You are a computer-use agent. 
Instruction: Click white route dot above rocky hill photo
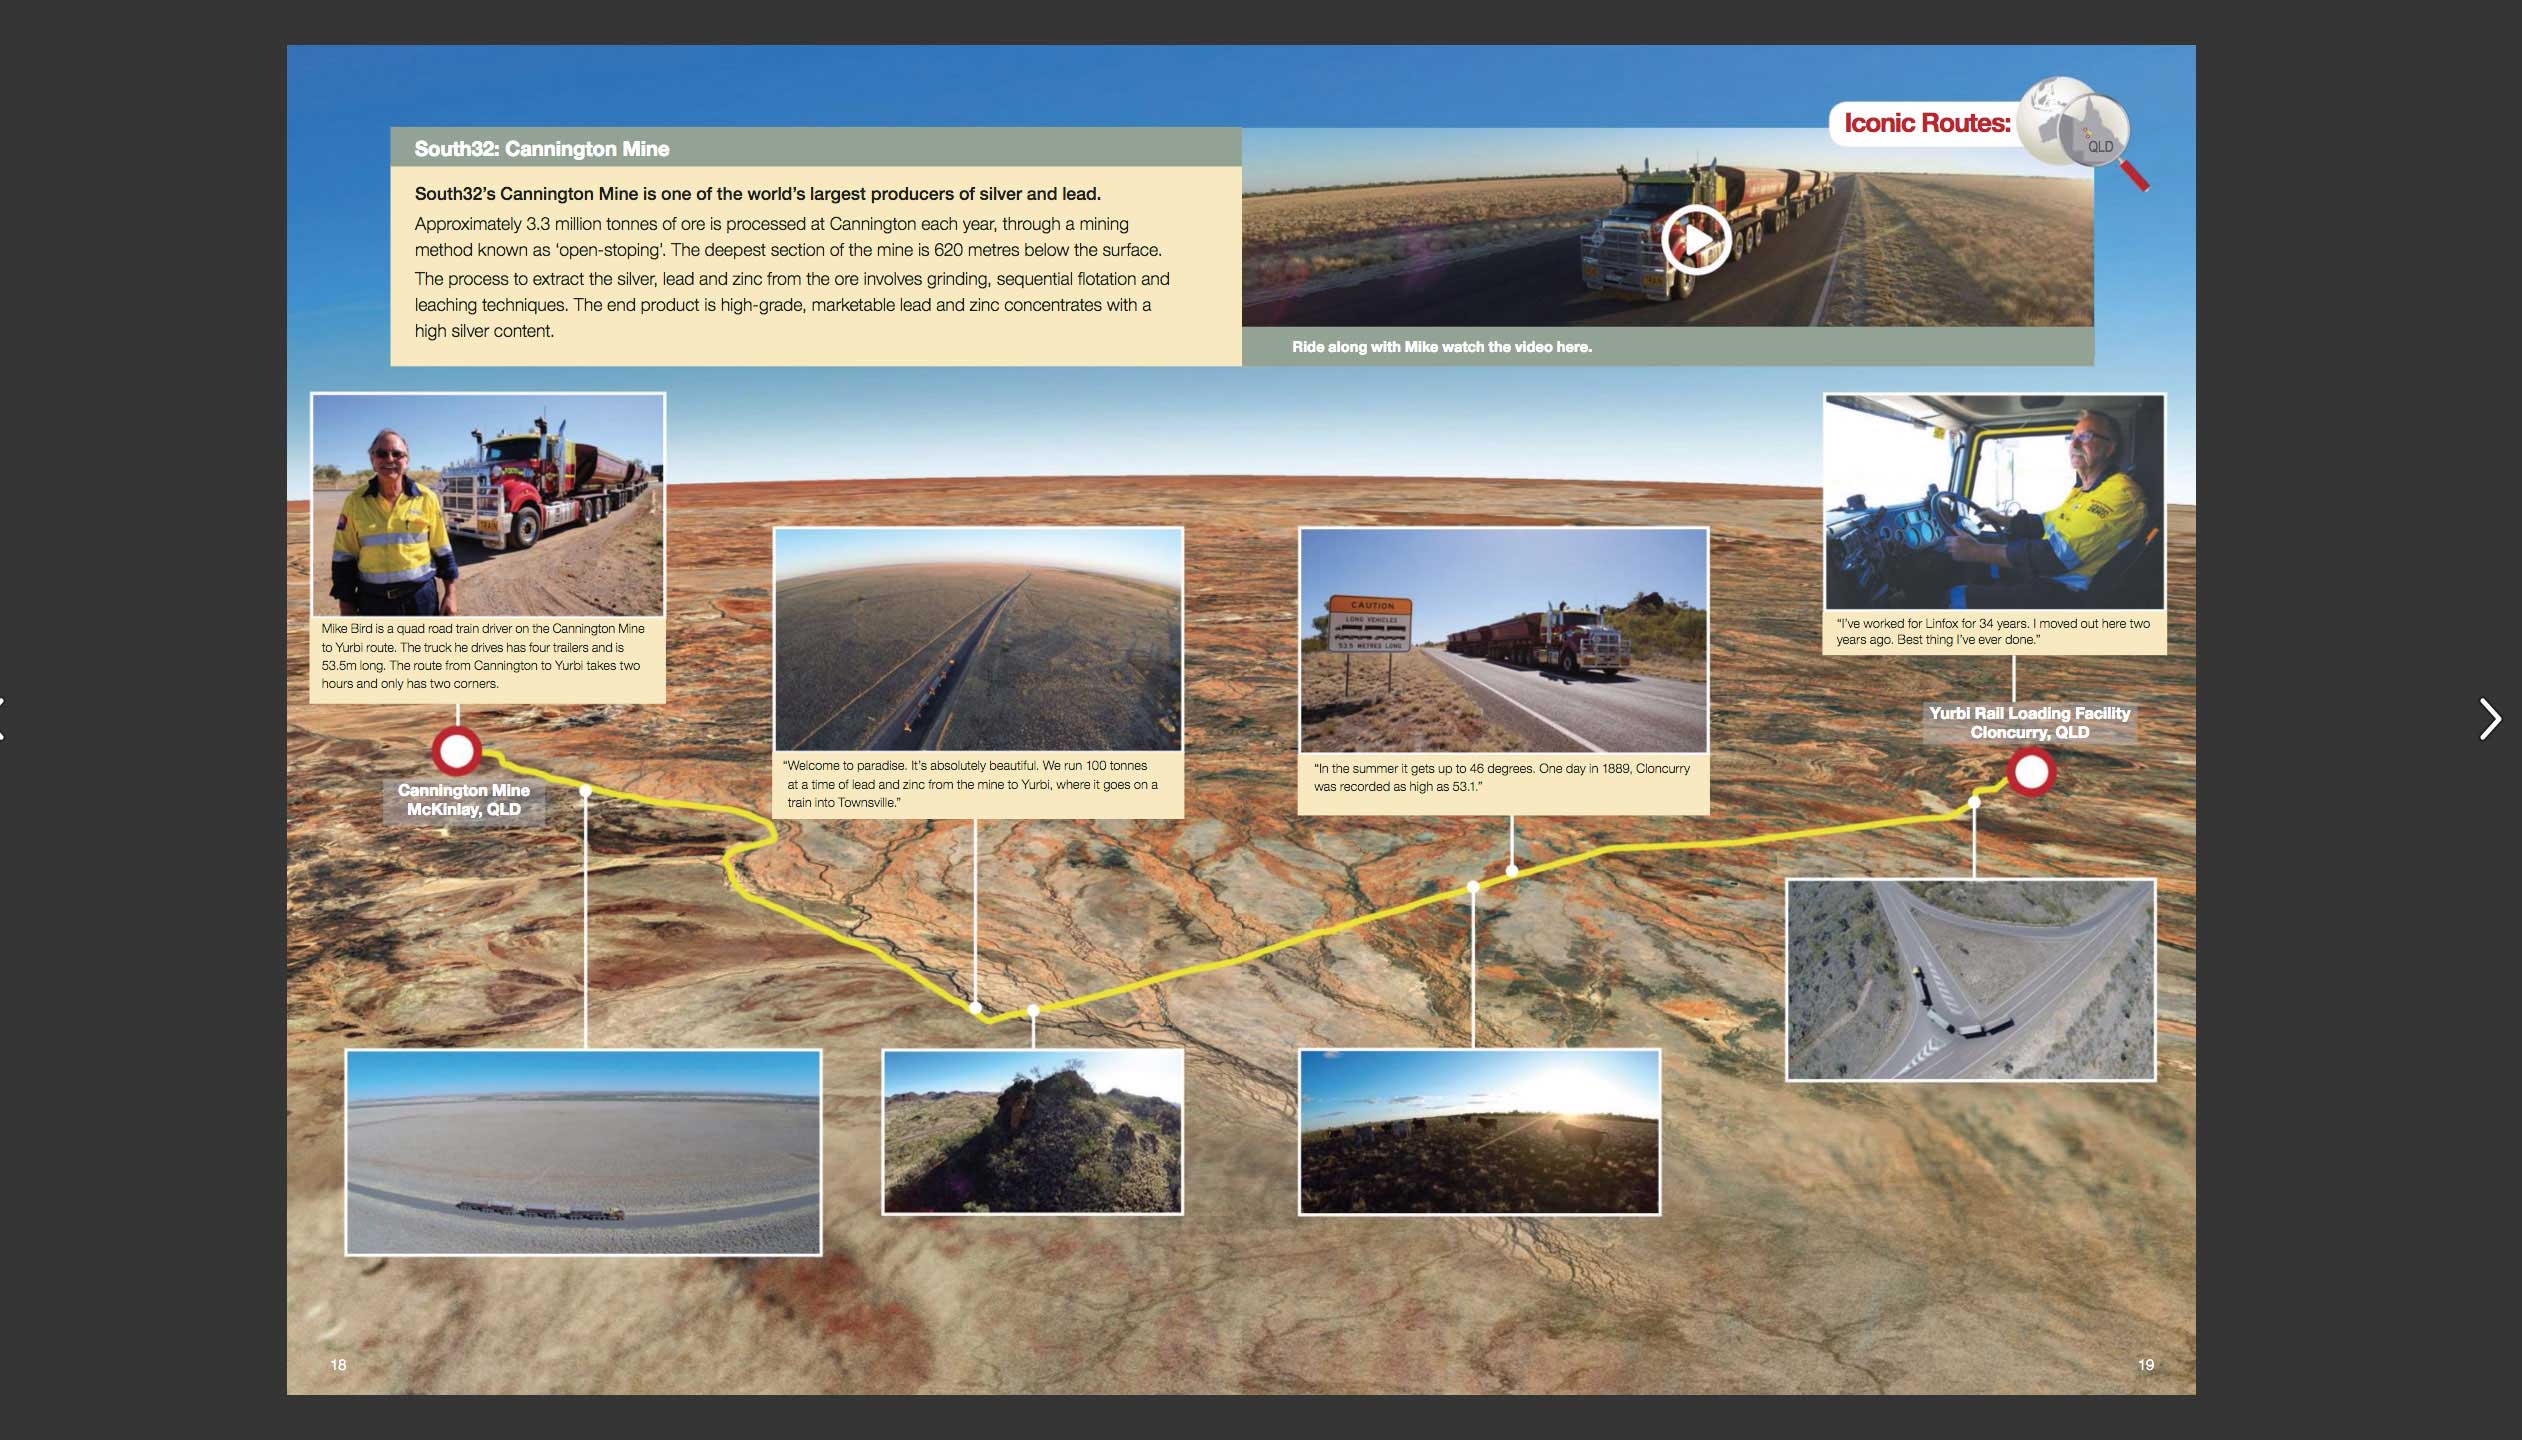(1033, 1011)
